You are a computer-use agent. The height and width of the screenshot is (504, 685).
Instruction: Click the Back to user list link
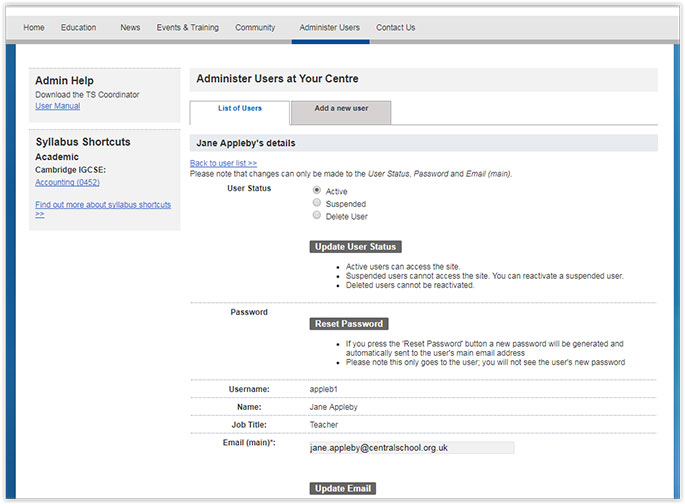(223, 163)
